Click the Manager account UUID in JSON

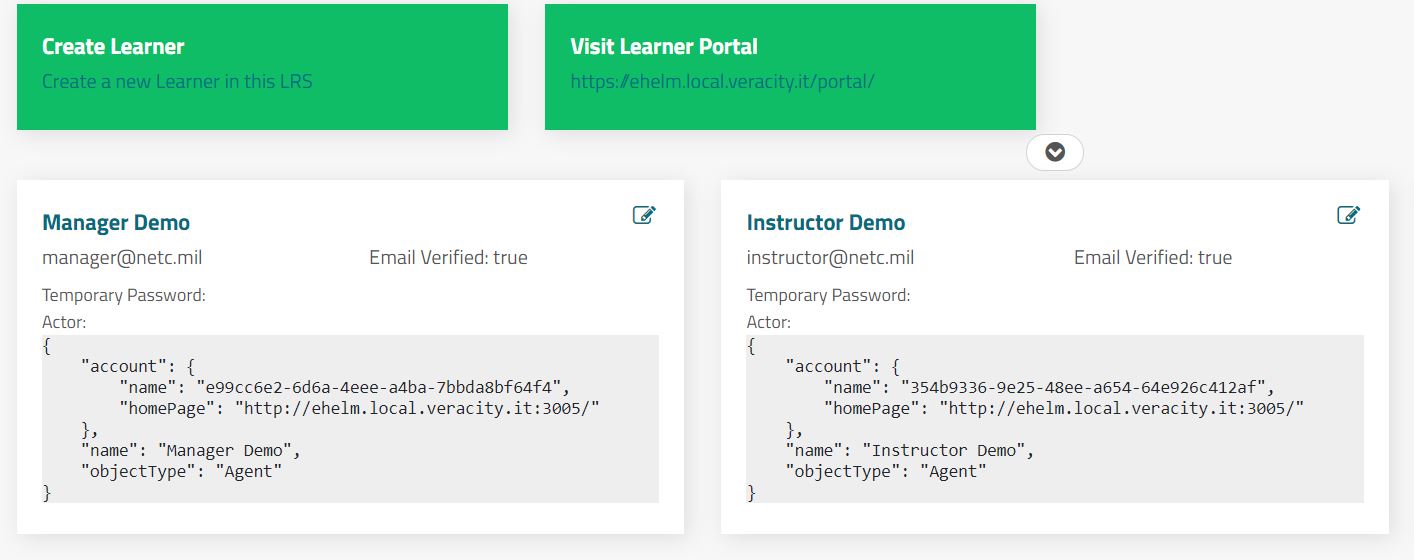click(x=383, y=387)
